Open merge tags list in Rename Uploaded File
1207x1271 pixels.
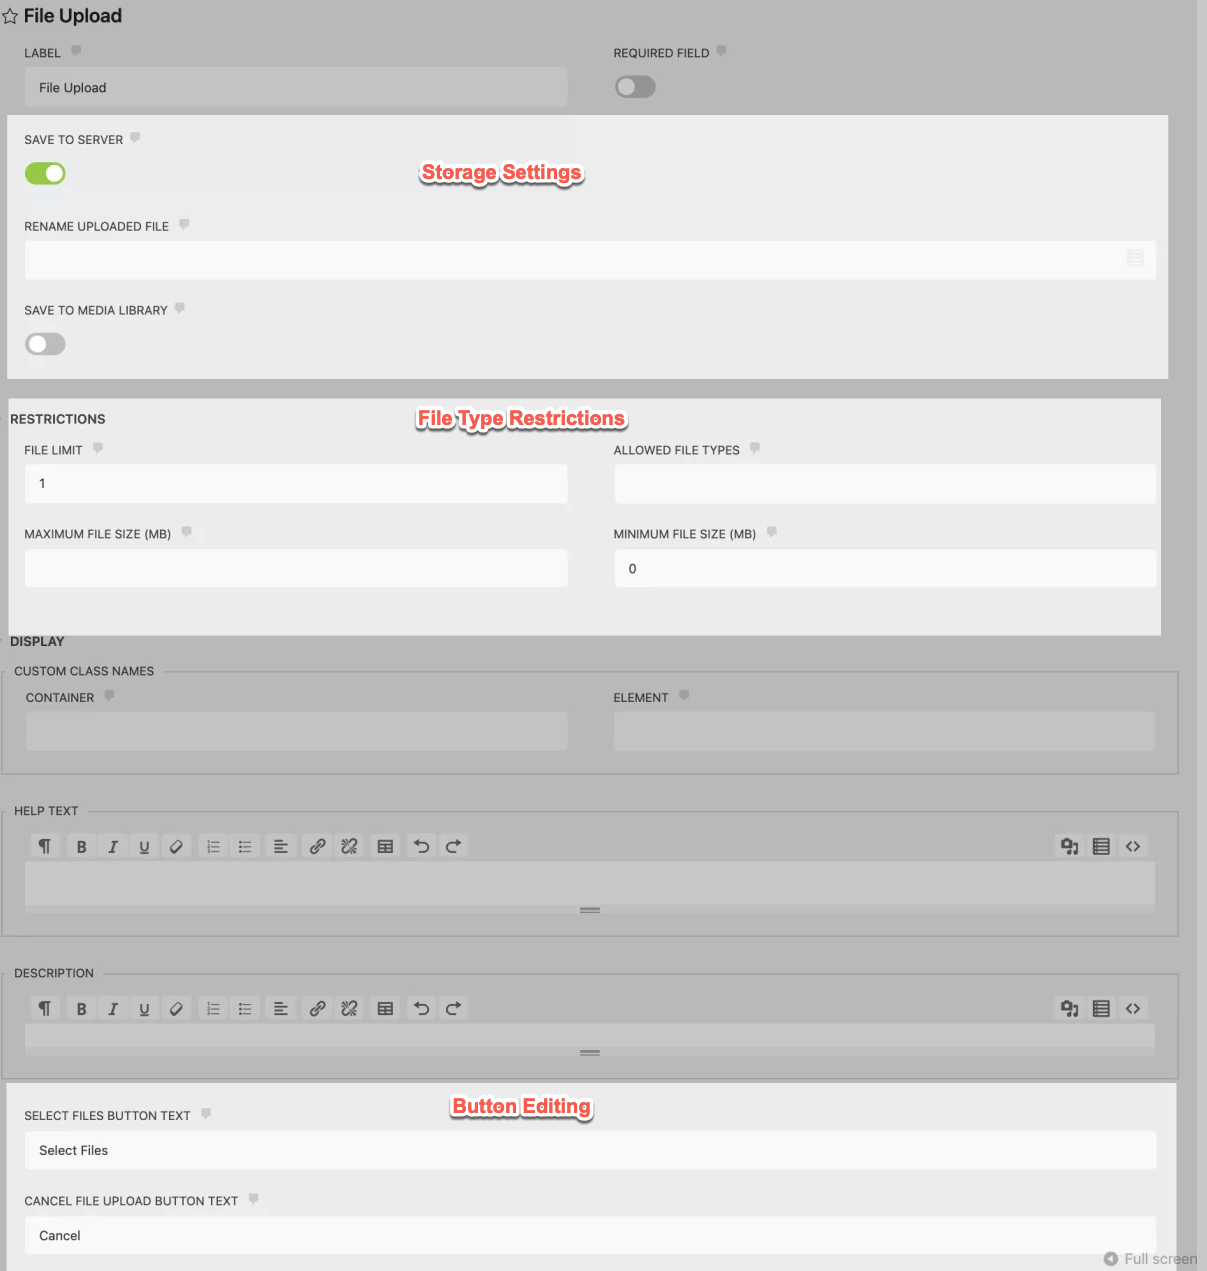pyautogui.click(x=1135, y=259)
